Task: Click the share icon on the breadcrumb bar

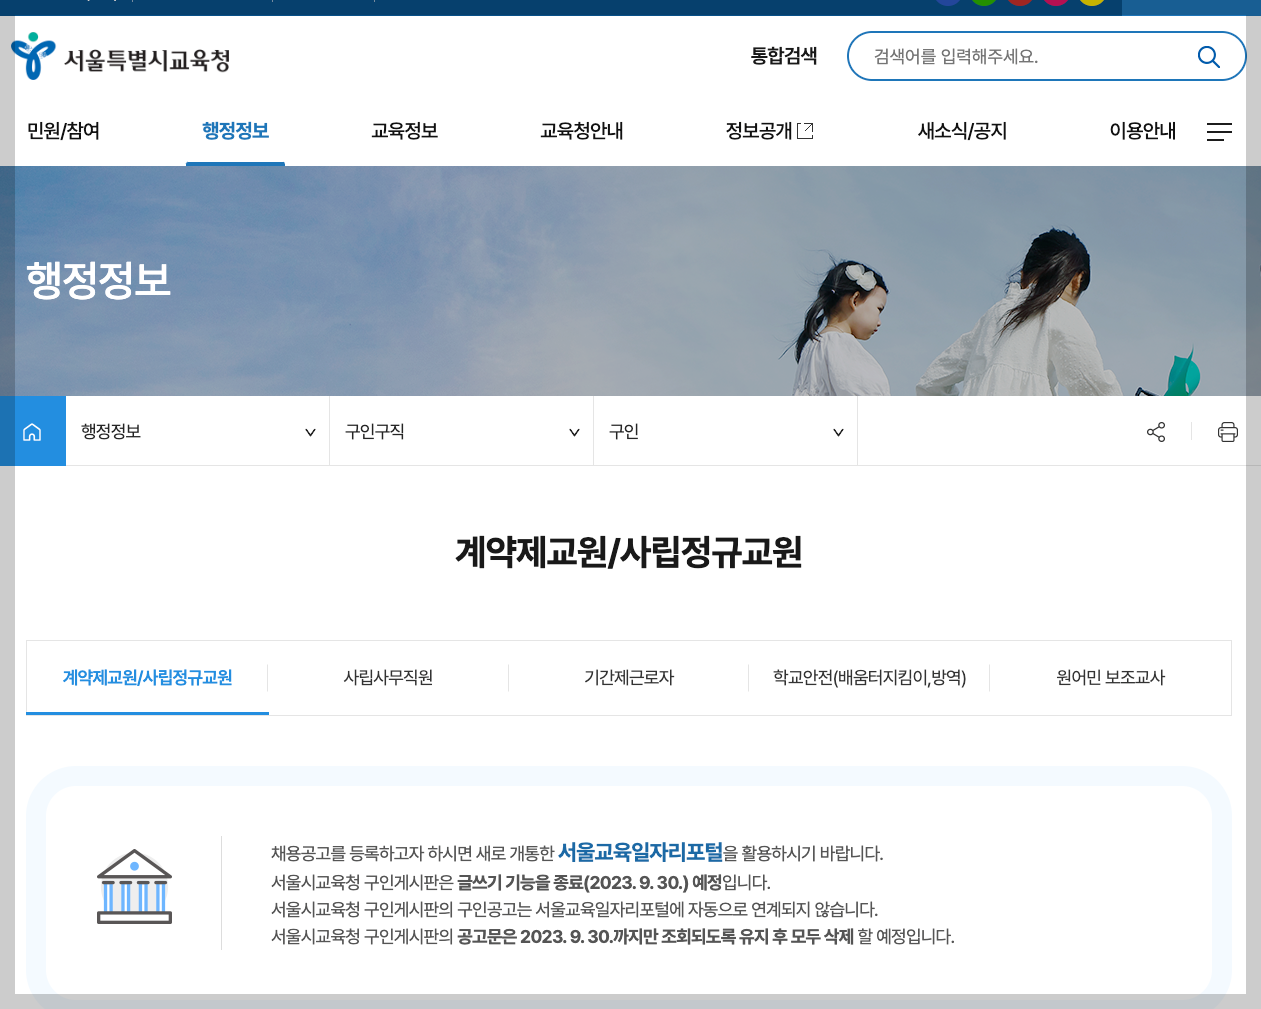Action: pos(1156,431)
